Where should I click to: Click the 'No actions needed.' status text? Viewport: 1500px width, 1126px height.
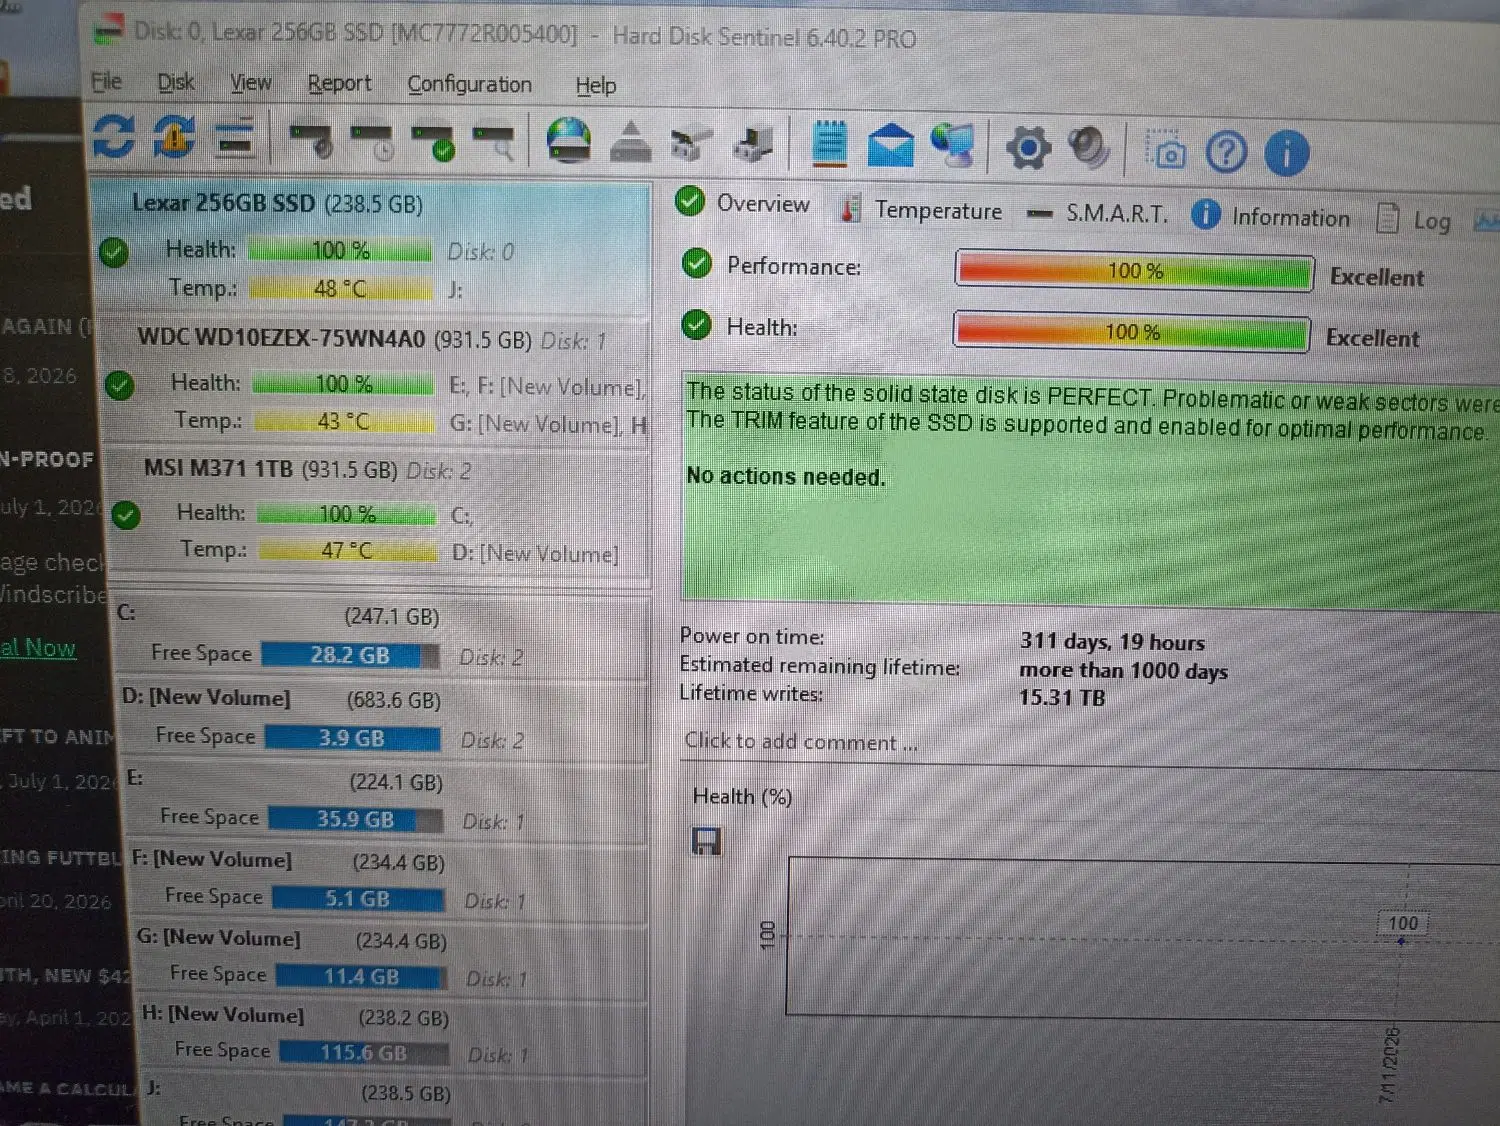(786, 477)
